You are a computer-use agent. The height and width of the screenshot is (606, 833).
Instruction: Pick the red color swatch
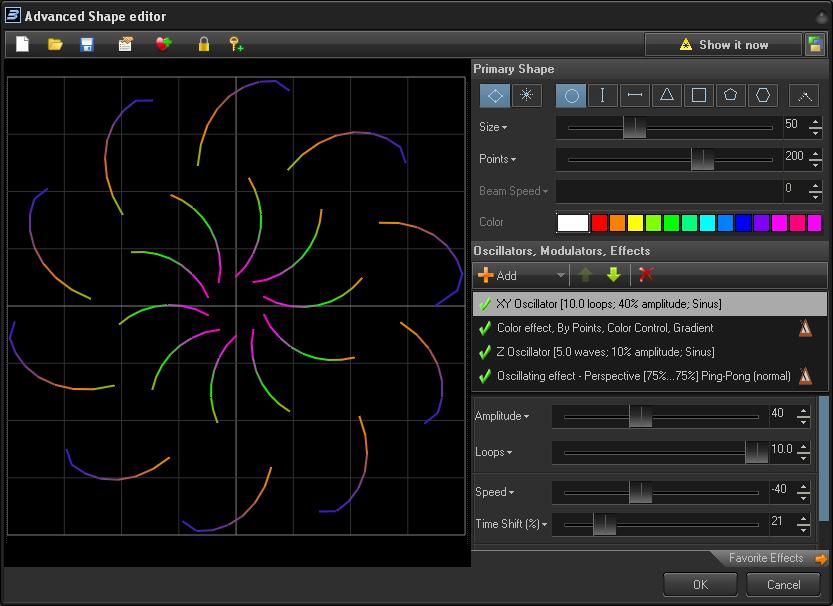[x=599, y=222]
